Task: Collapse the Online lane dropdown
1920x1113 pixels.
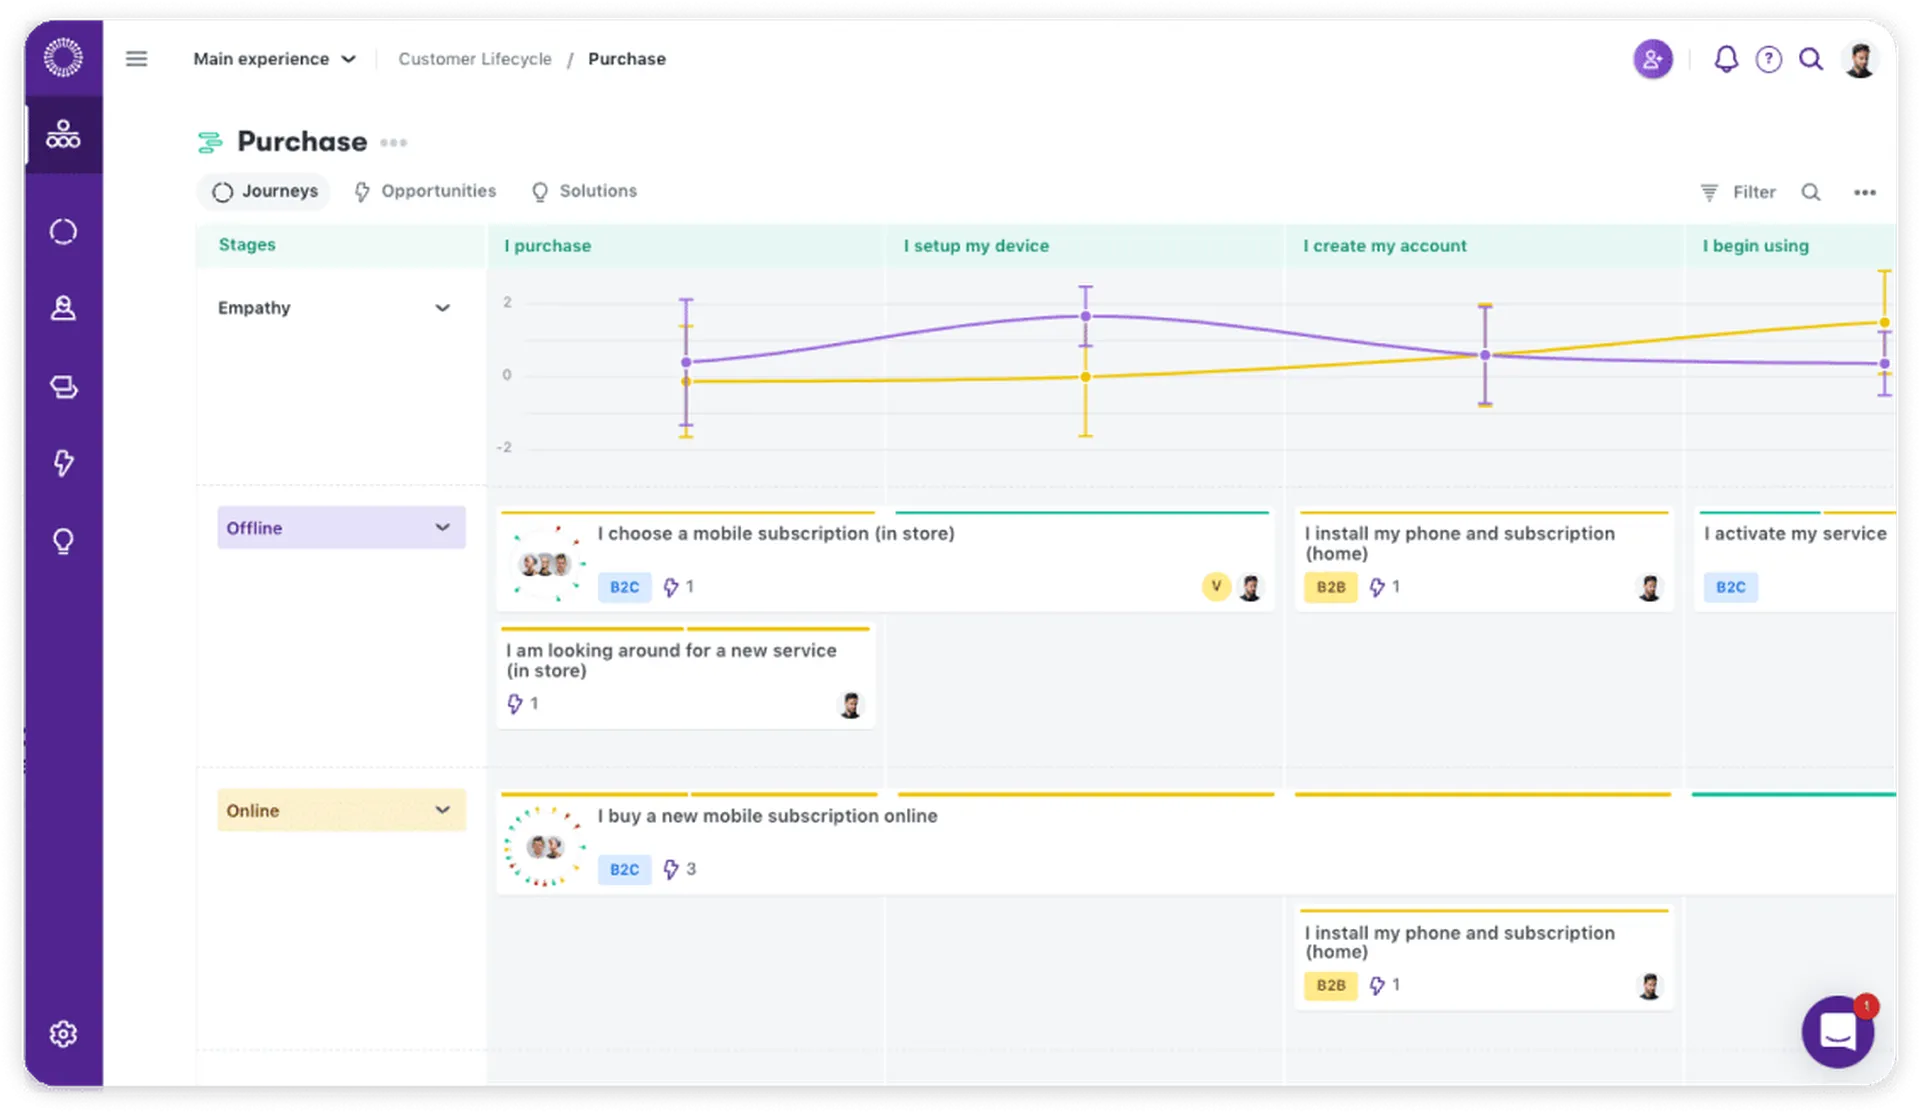Action: click(x=341, y=810)
